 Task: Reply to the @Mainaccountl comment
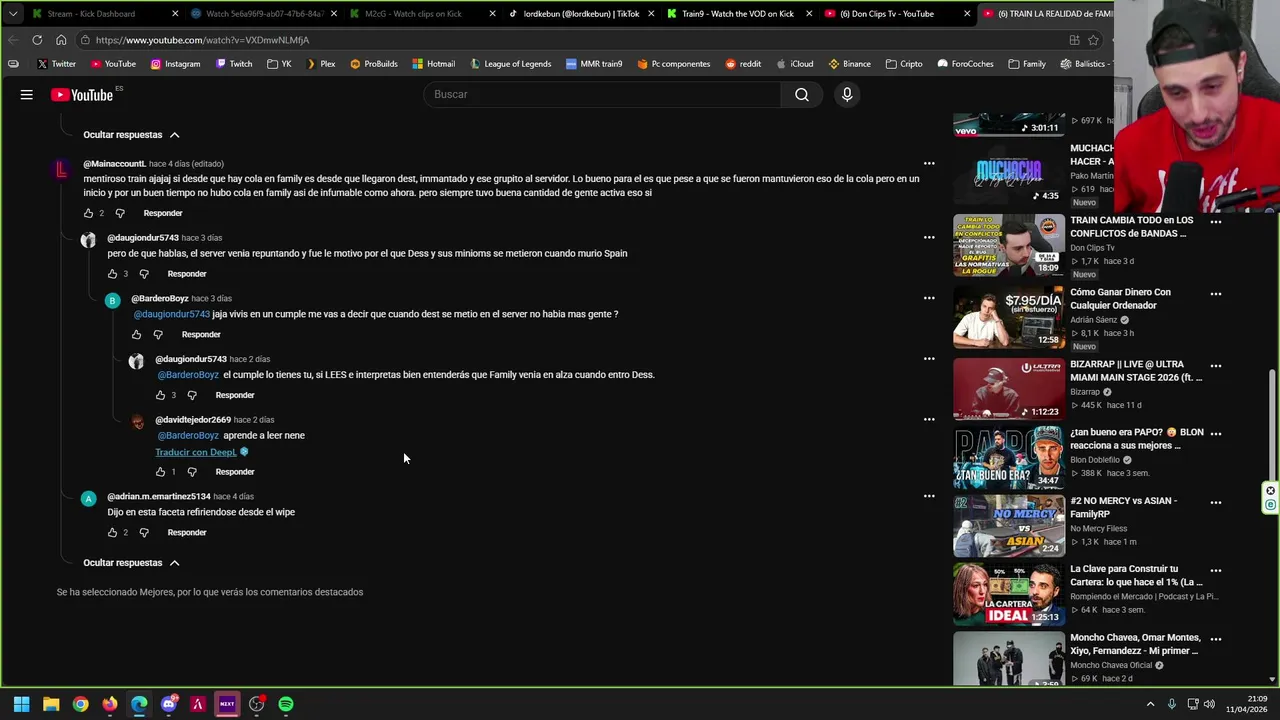[x=163, y=213]
